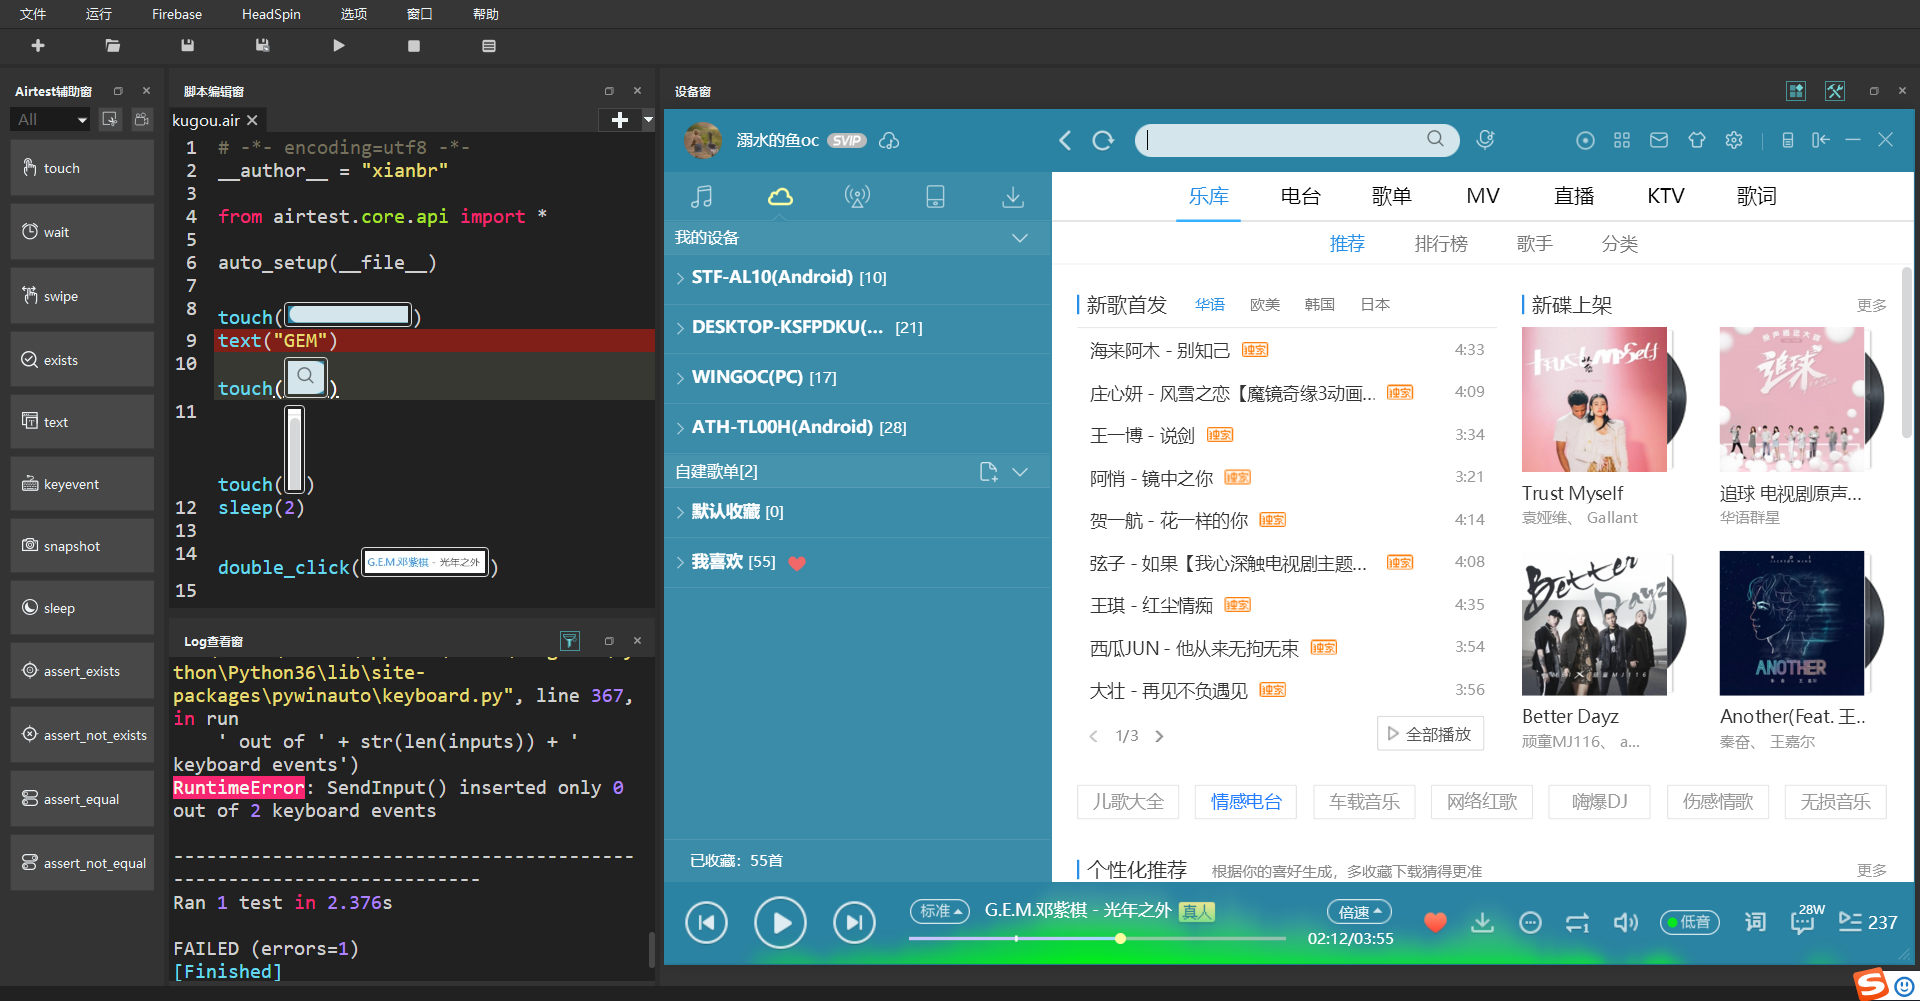Toggle favorite heart on the playing song
The width and height of the screenshot is (1920, 1001).
pyautogui.click(x=1435, y=922)
